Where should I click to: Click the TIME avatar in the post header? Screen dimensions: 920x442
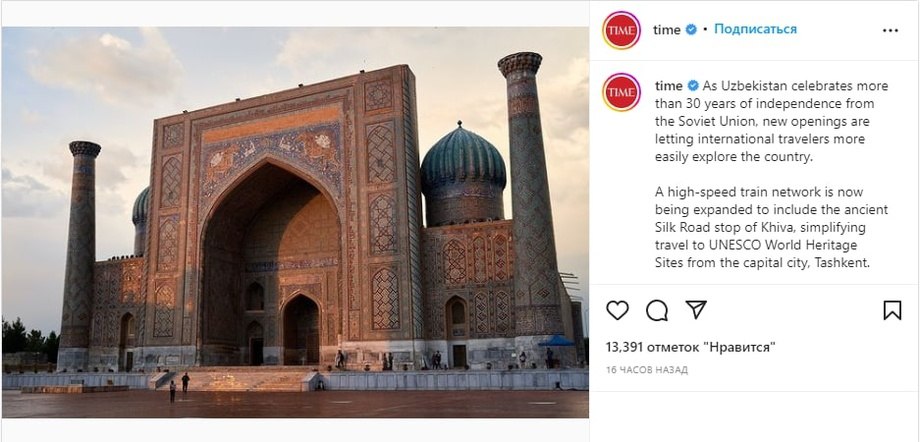coord(621,30)
